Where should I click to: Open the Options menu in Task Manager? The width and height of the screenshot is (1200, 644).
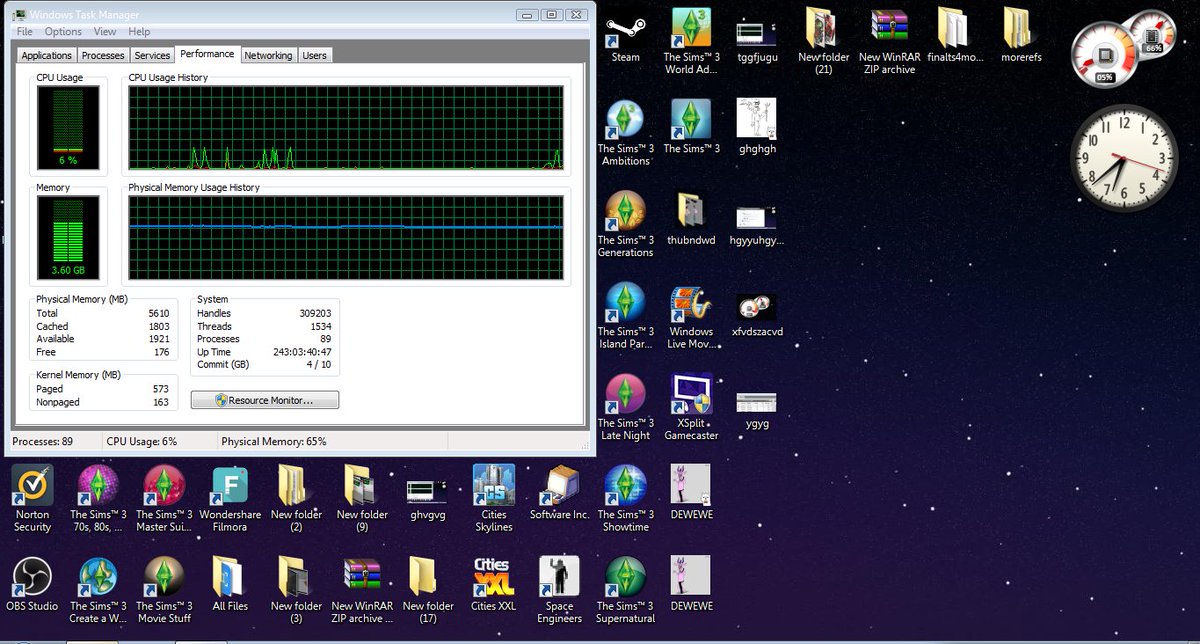[x=63, y=32]
